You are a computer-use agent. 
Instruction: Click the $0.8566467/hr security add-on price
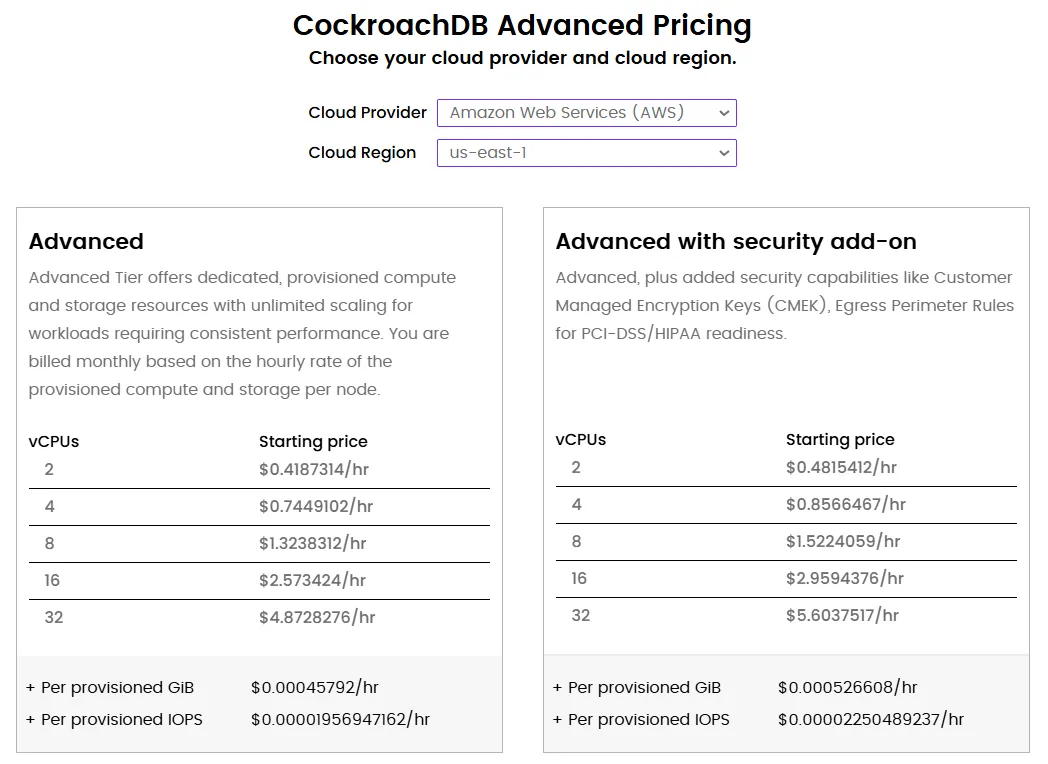pos(845,504)
